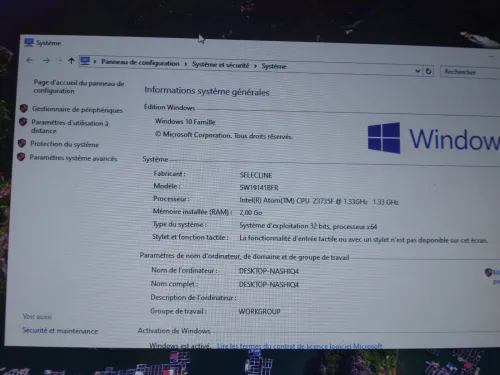Open Page d'accueil du panneau de configuration

coord(79,87)
